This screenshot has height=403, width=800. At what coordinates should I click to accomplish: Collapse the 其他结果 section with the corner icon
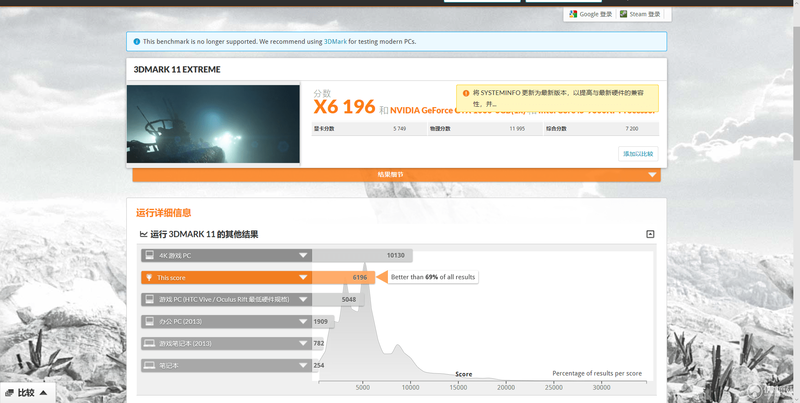pos(650,234)
